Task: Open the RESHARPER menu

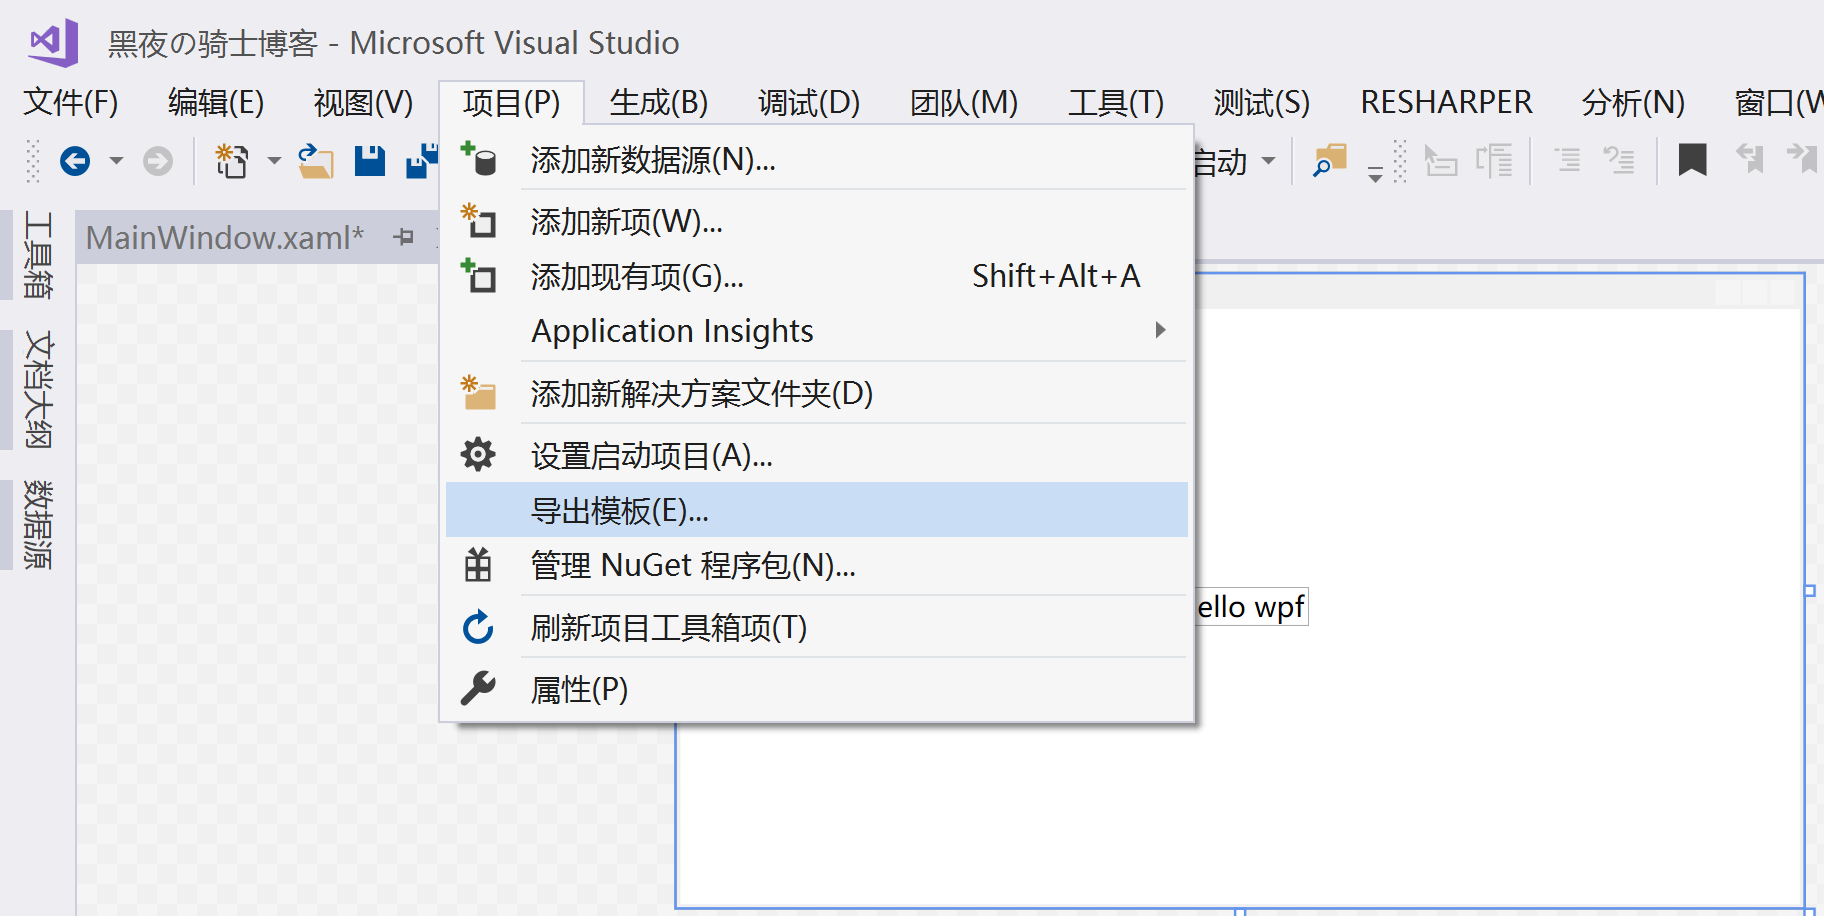Action: (1446, 102)
